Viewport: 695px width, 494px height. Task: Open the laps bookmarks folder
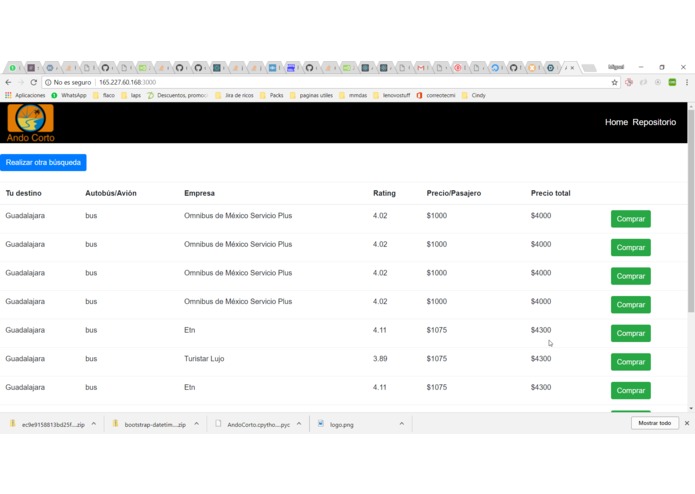point(131,95)
